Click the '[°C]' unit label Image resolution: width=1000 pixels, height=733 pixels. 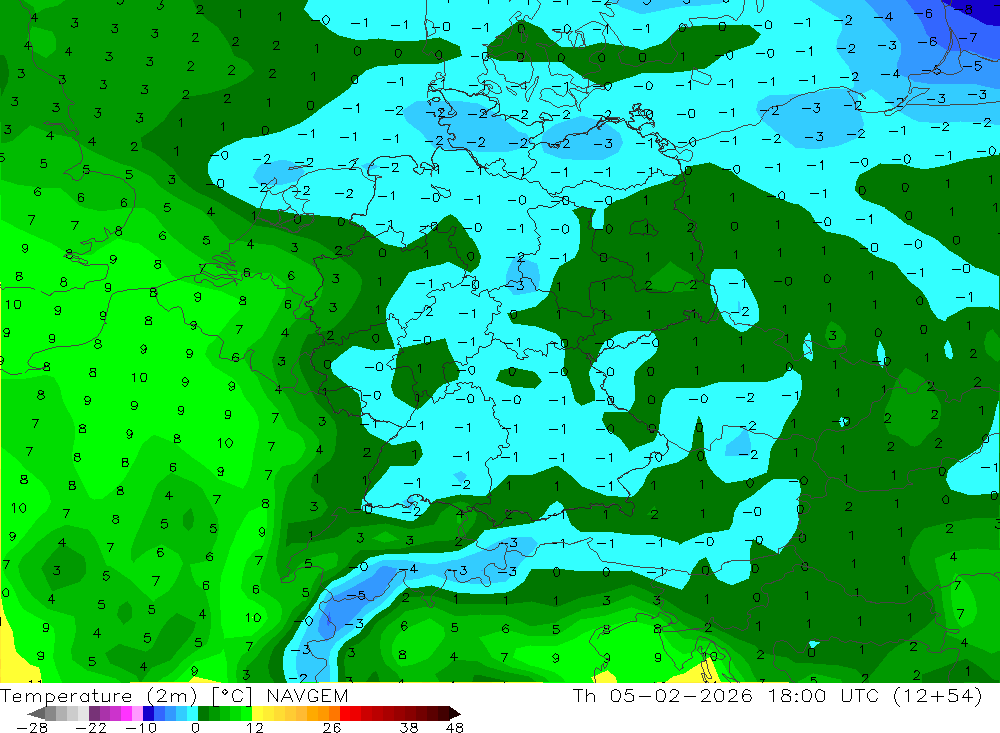(x=232, y=696)
